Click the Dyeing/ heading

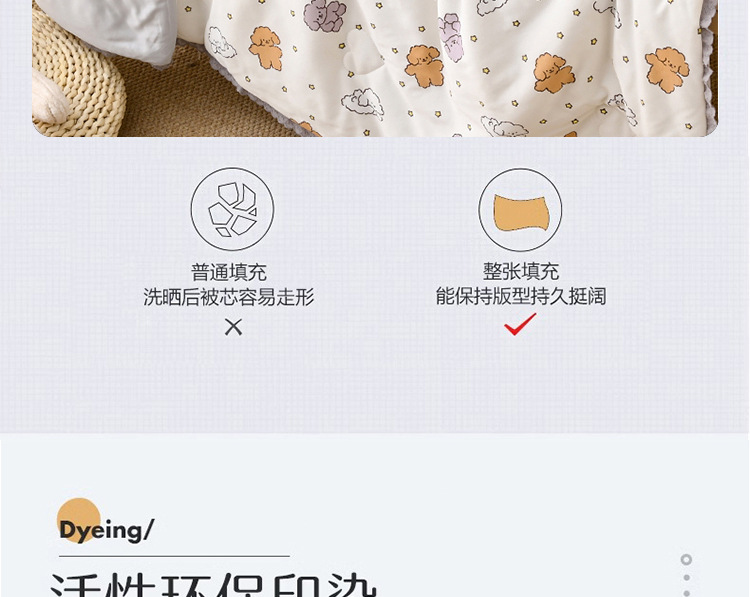pyautogui.click(x=106, y=531)
